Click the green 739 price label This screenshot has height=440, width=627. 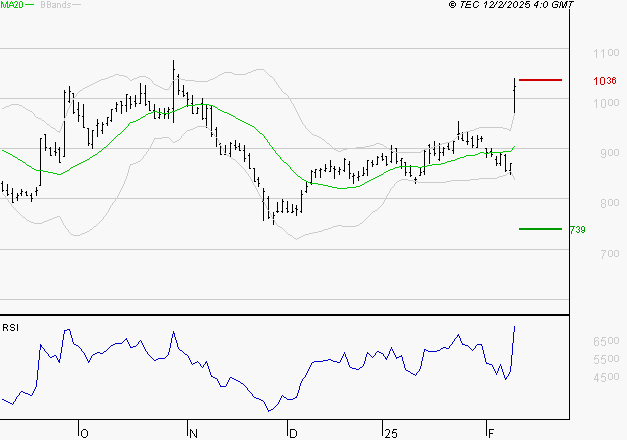pos(577,230)
